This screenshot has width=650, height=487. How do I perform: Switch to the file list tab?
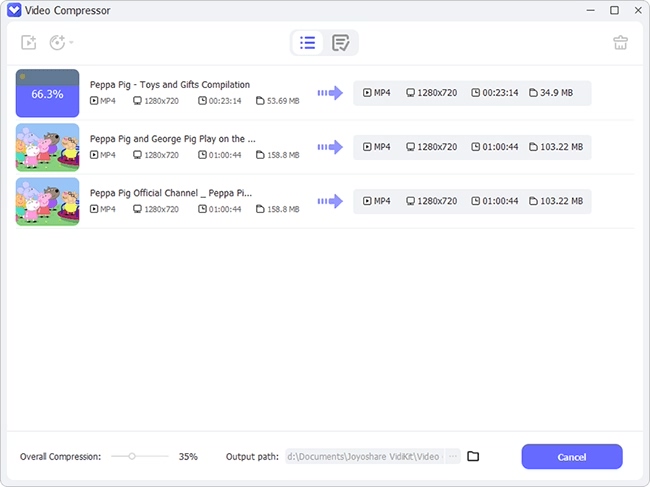pos(308,43)
